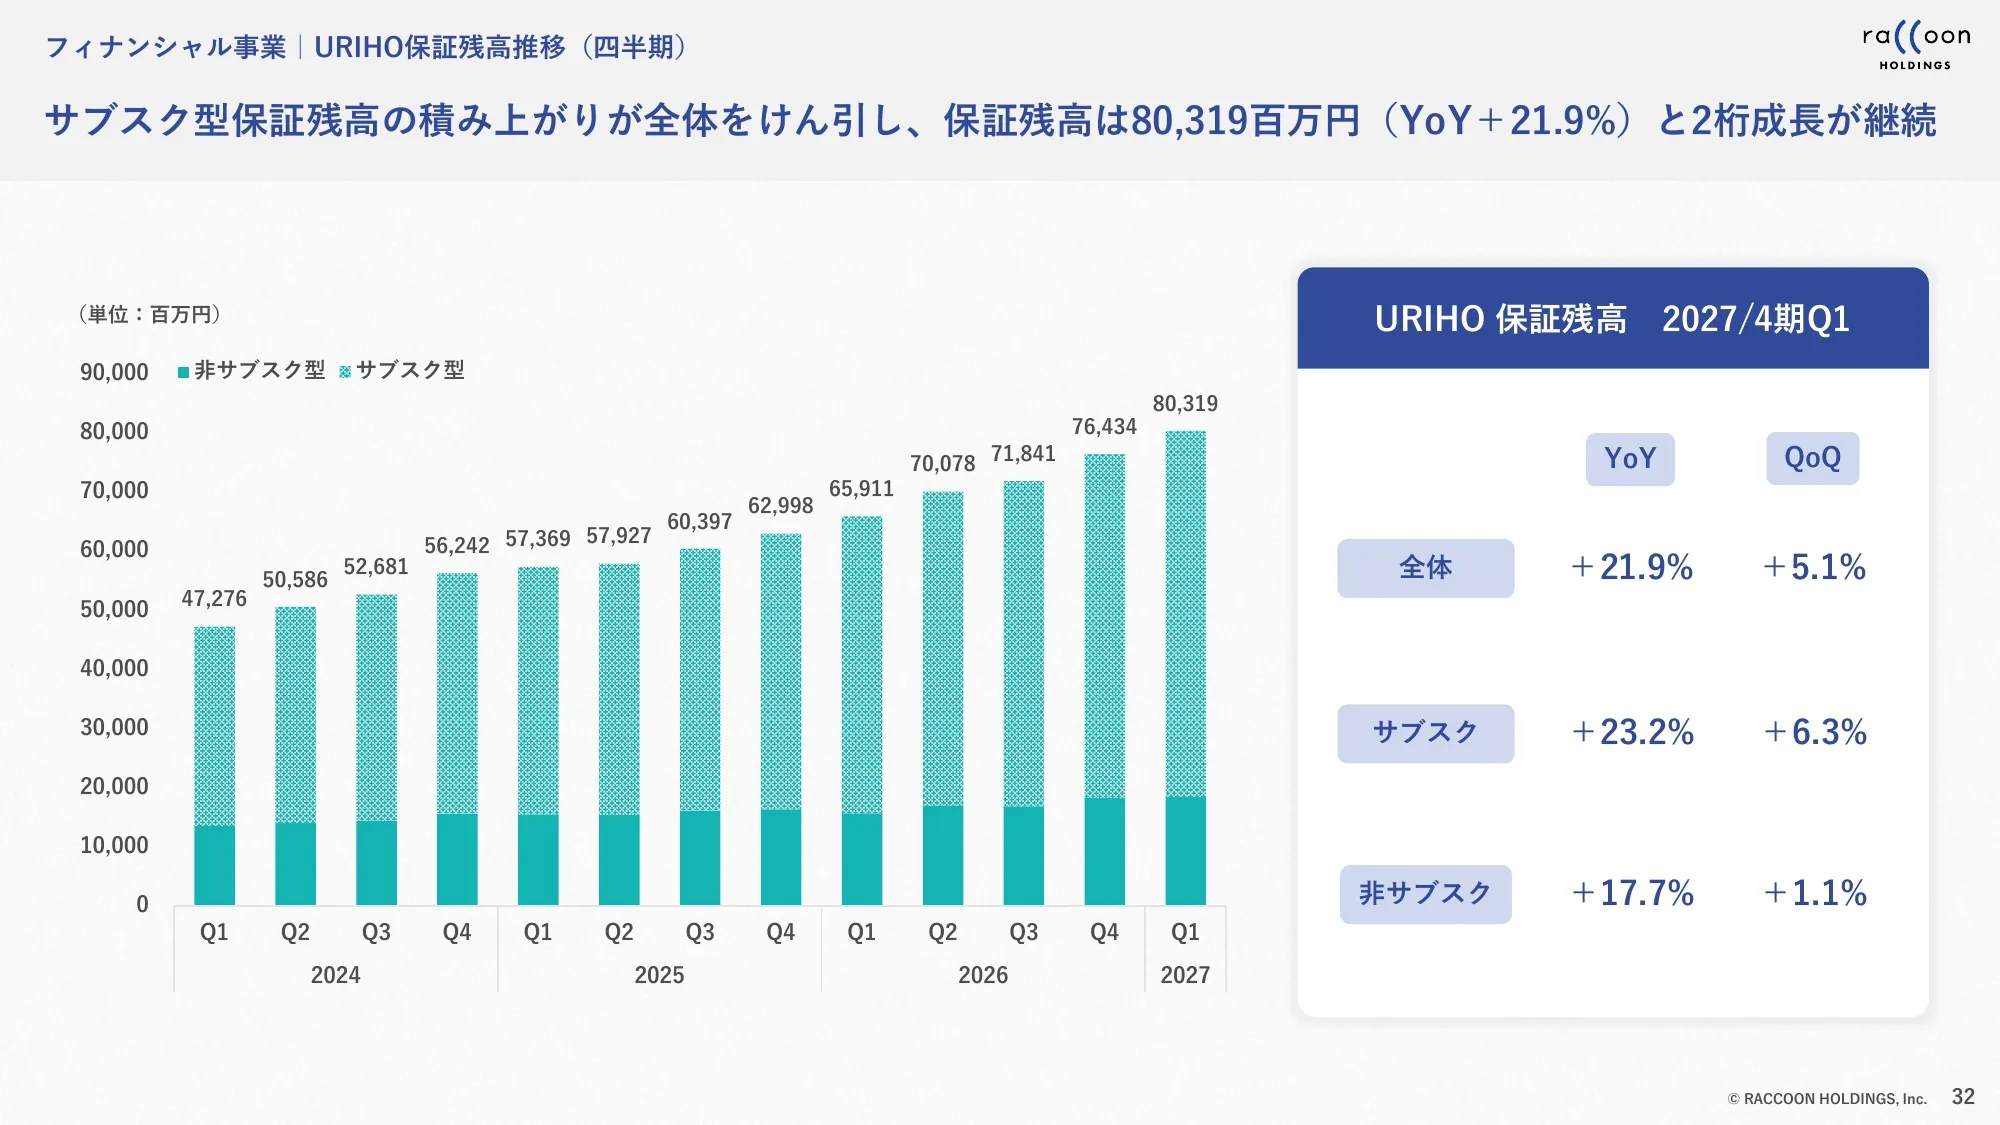Image resolution: width=2000 pixels, height=1125 pixels.
Task: Click the 76,434 bar data label
Action: [x=1104, y=427]
